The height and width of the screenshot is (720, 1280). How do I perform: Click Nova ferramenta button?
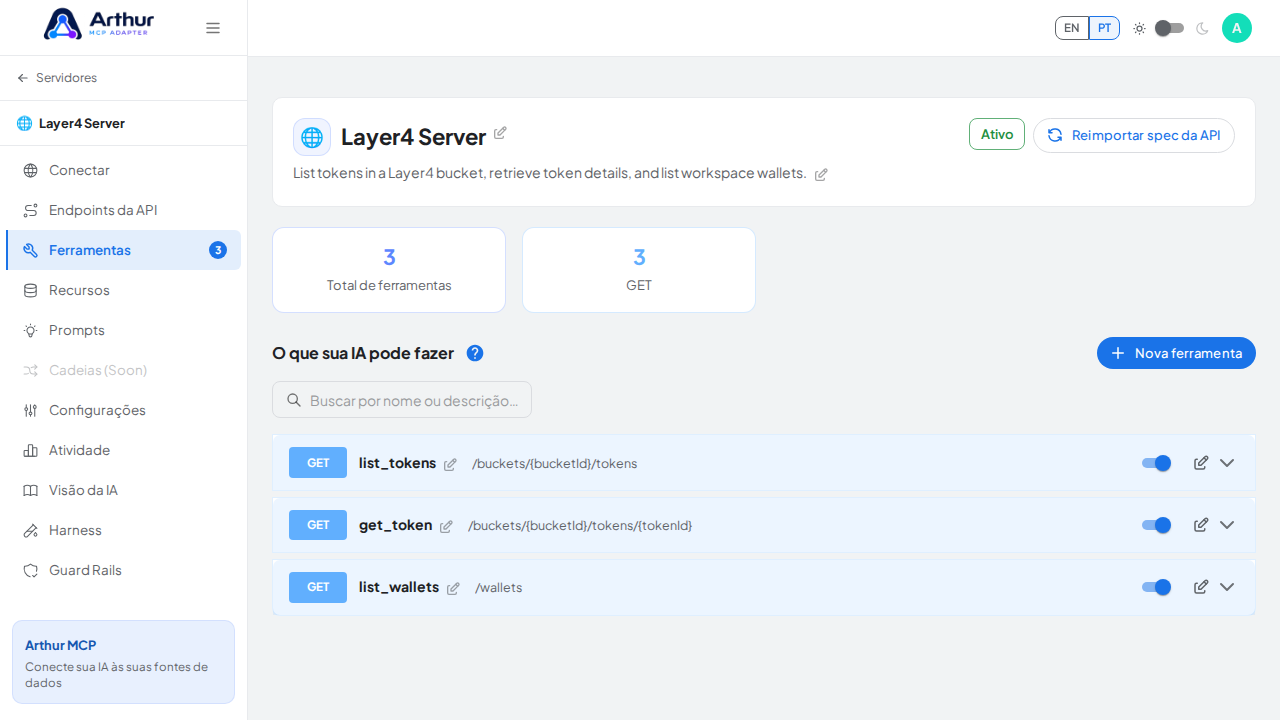coord(1176,353)
